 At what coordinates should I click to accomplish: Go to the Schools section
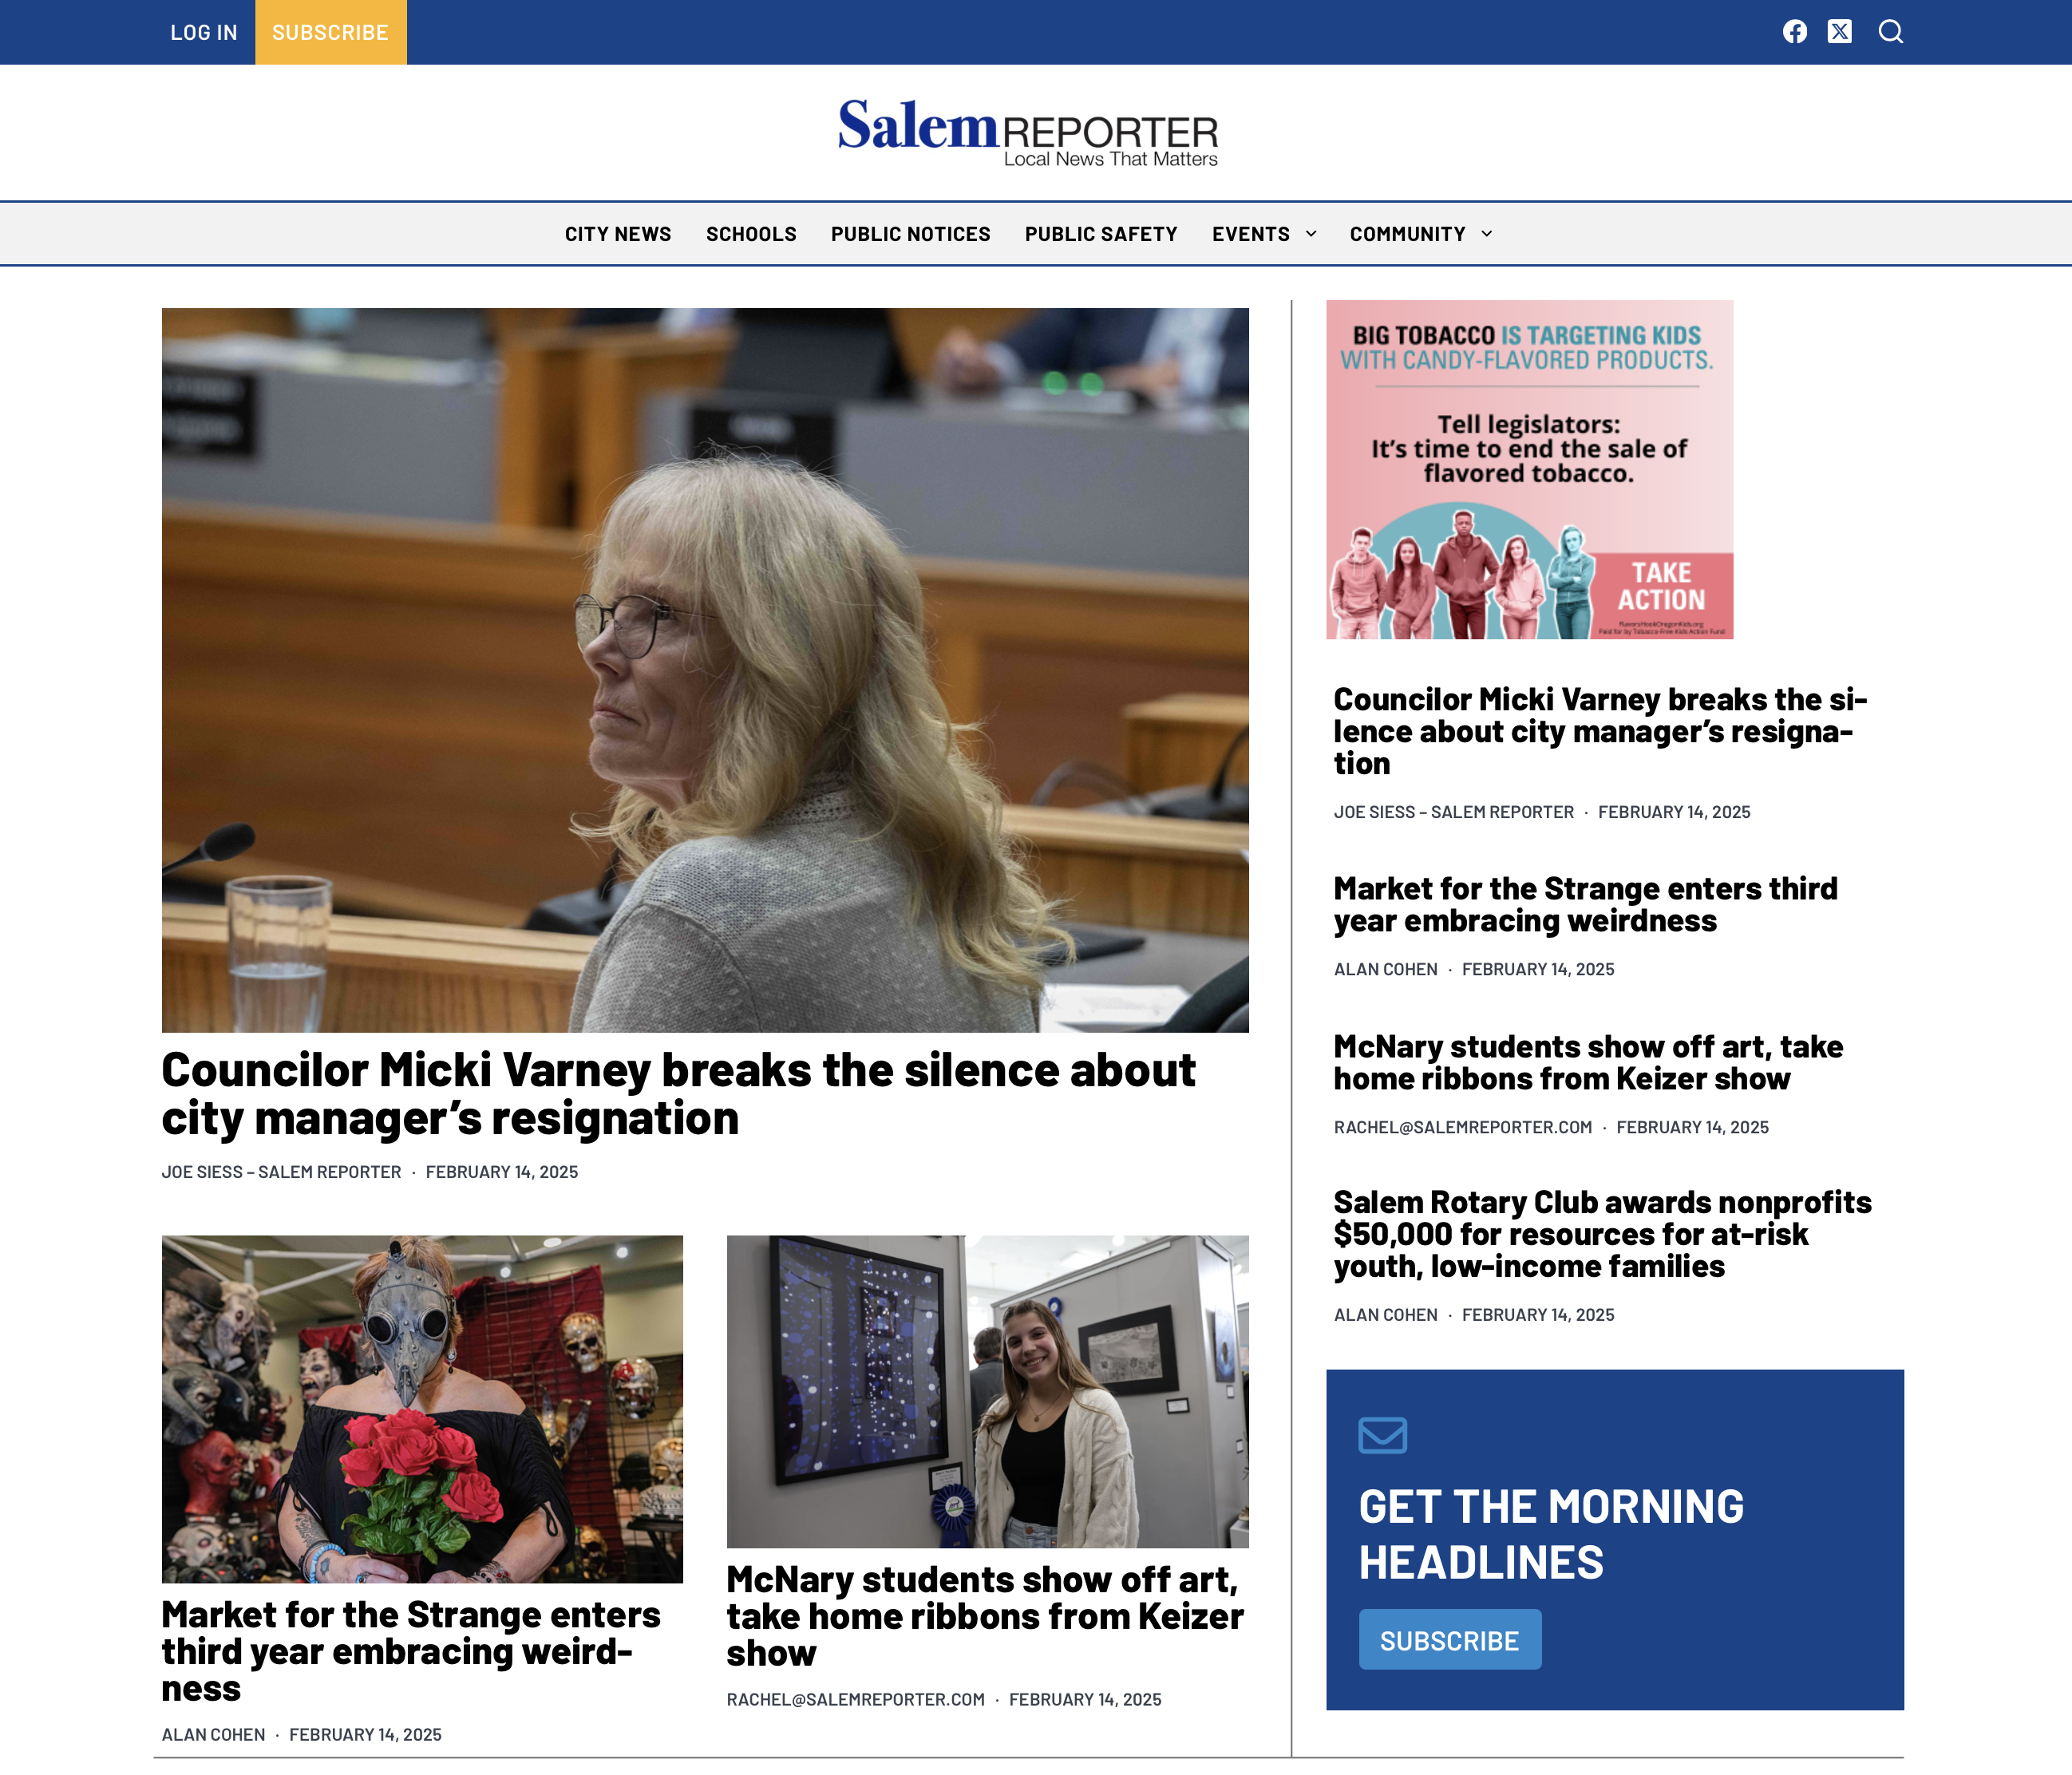click(x=751, y=234)
